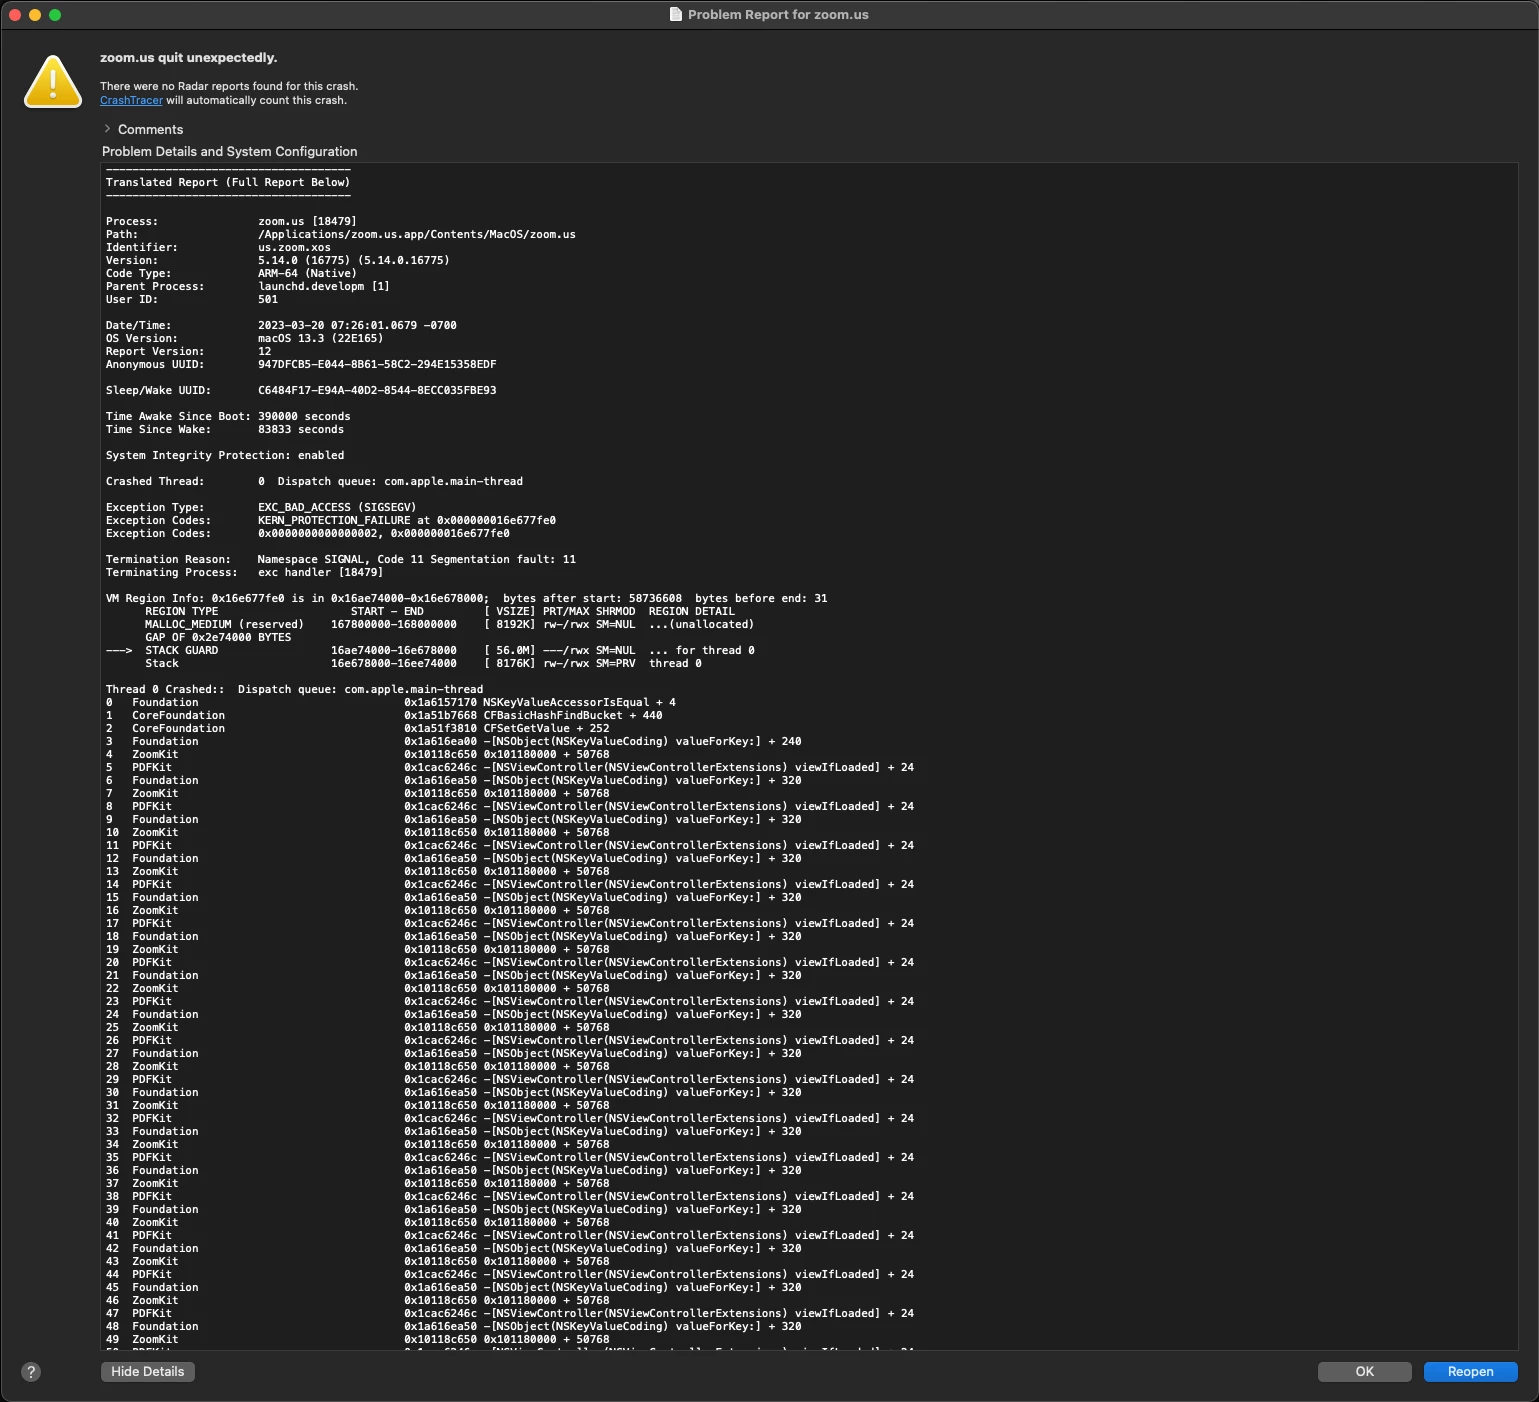Click frame 3 valueForKey: + 240
This screenshot has width=1539, height=1402.
pos(642,741)
